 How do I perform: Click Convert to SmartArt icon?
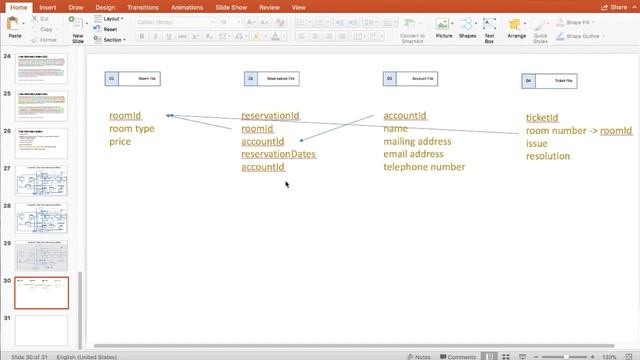click(x=409, y=24)
